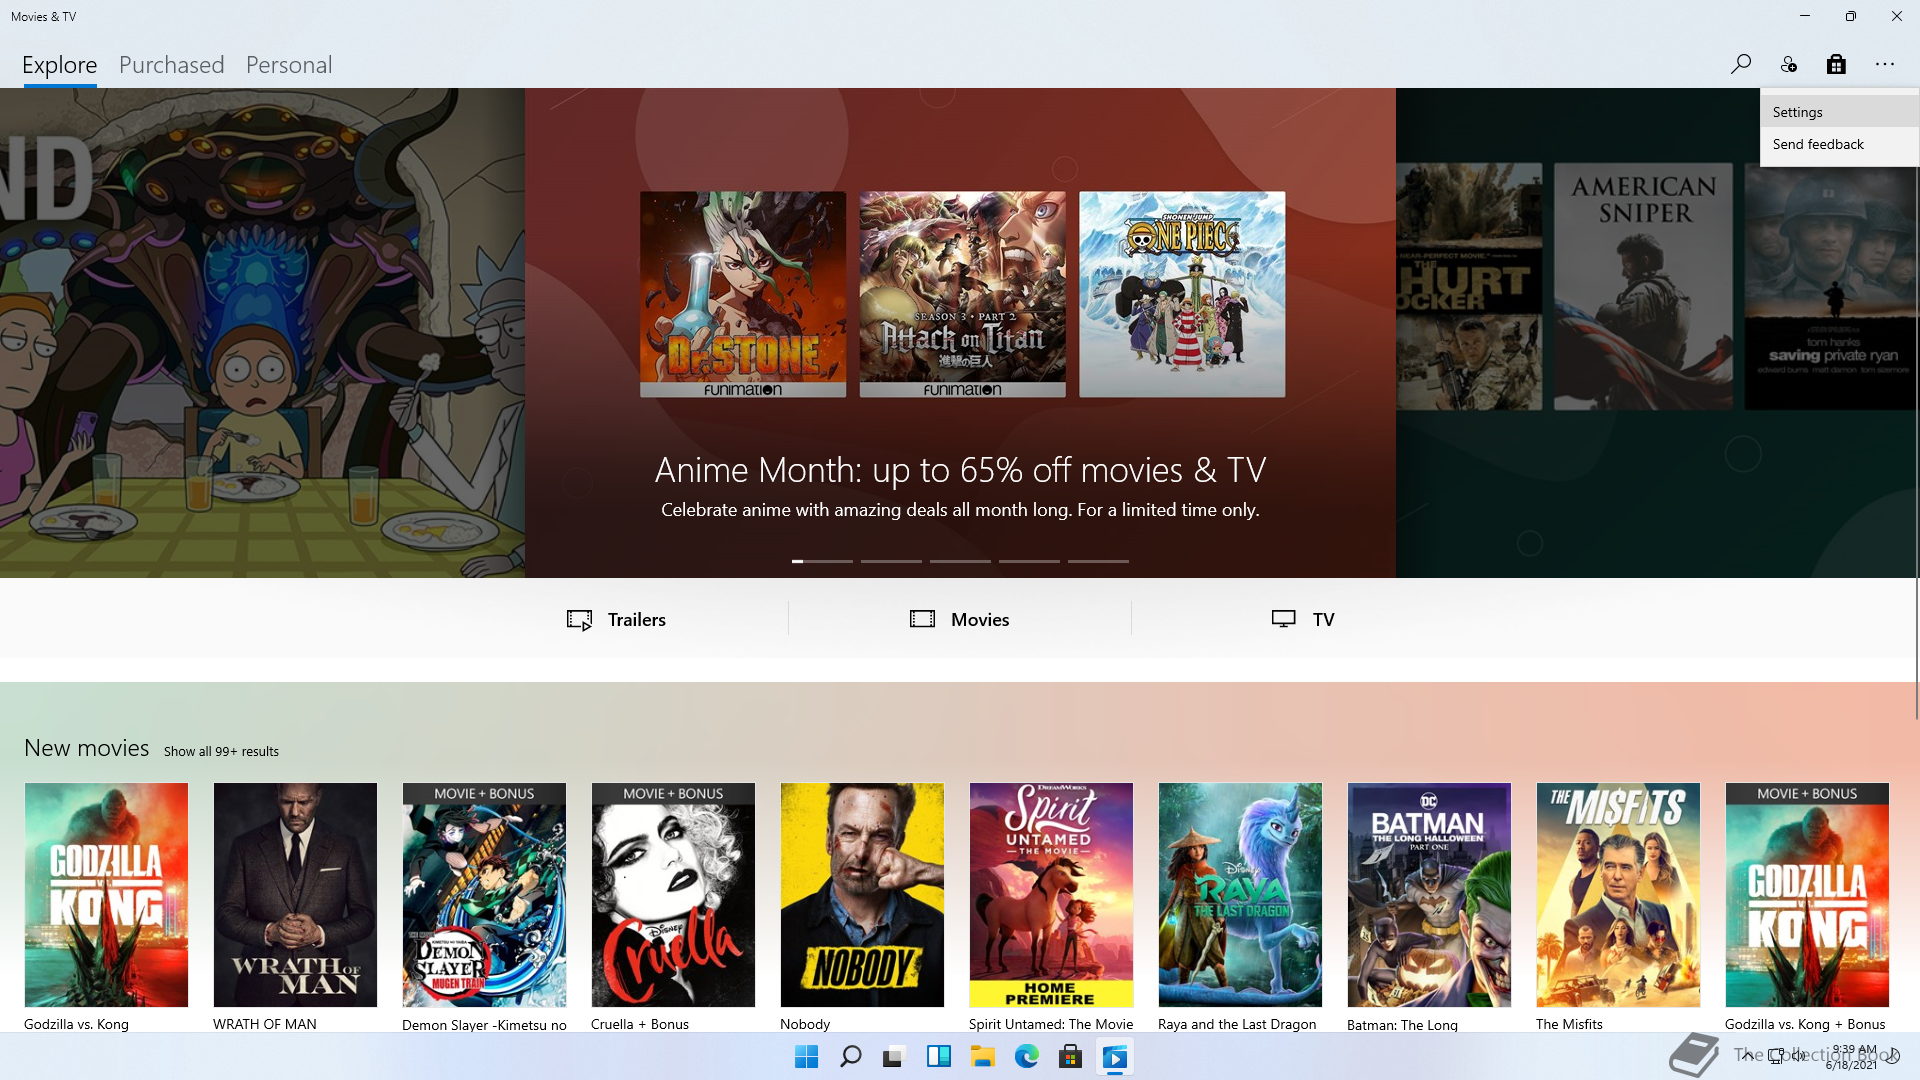This screenshot has width=1920, height=1080.
Task: Open Widgets from taskbar
Action: coord(939,1057)
